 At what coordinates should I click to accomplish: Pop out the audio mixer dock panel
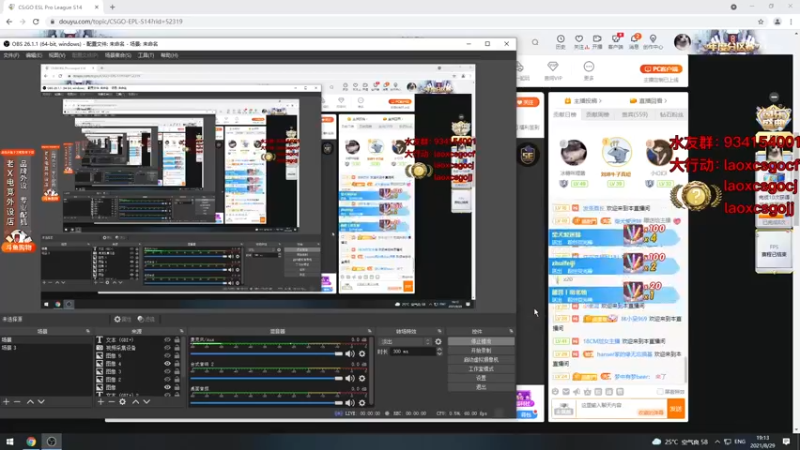(370, 331)
